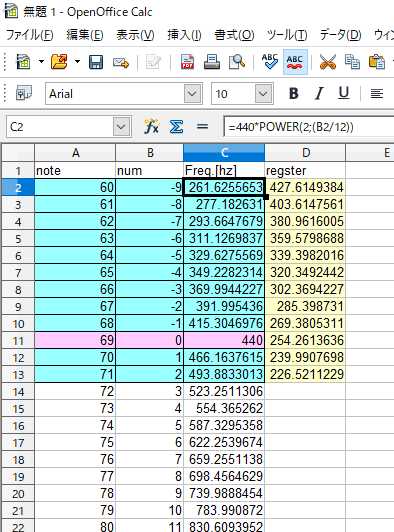Select cell with value 783.990872
394x532 pixels.
click(224, 510)
